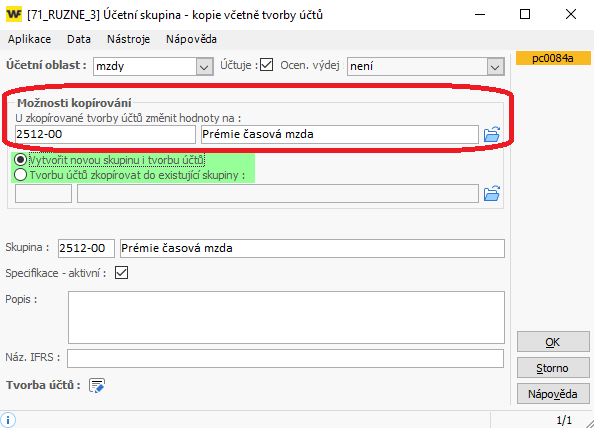Toggle the Účtuje checkbox
The image size is (596, 429).
click(x=266, y=65)
